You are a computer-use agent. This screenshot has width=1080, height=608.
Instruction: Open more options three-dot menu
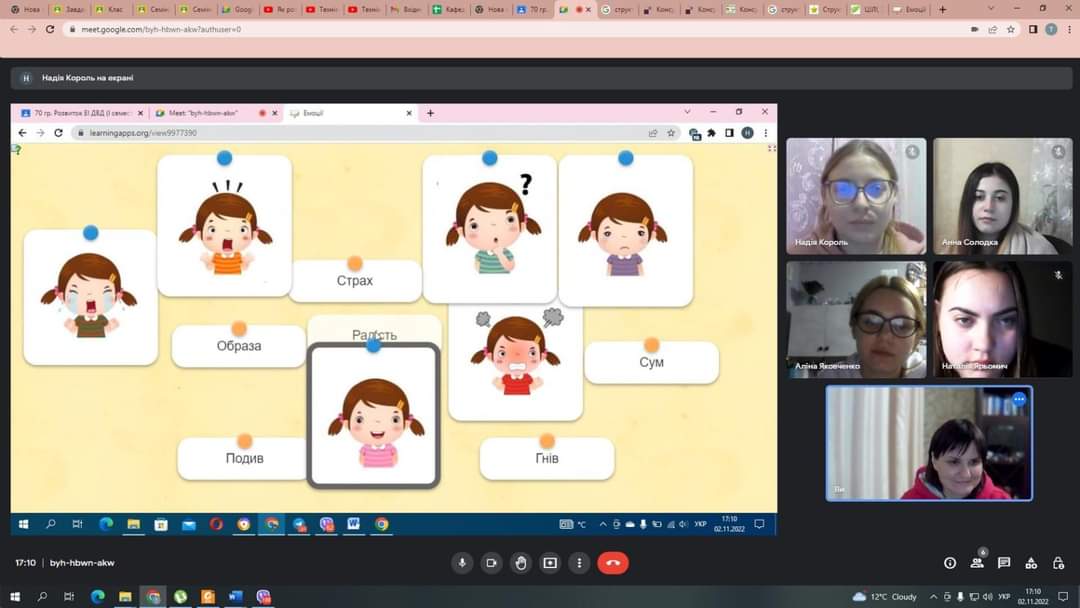pyautogui.click(x=578, y=563)
